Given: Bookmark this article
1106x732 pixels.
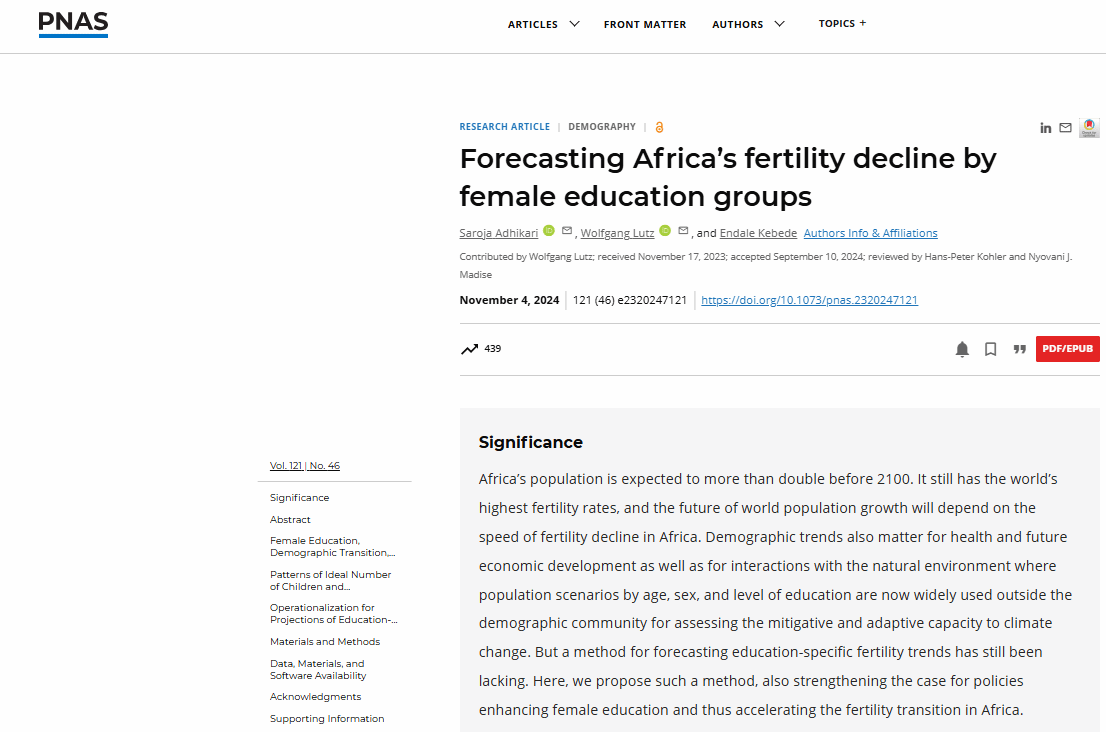Looking at the screenshot, I should pyautogui.click(x=991, y=349).
